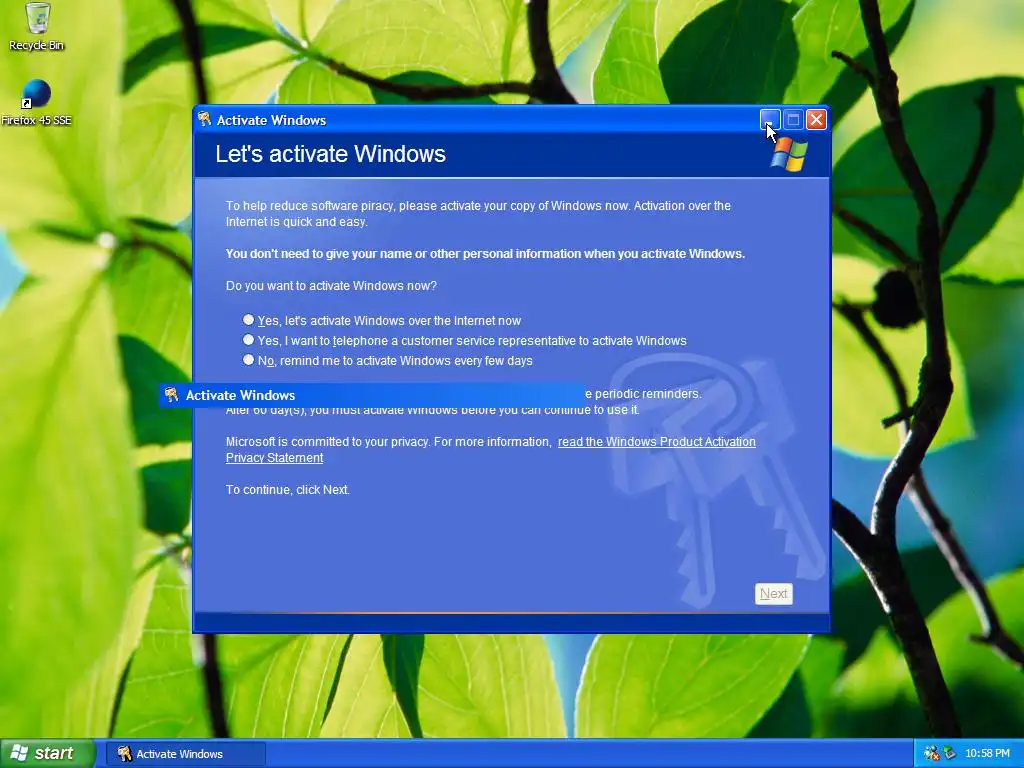Switch to Activate Windows in the taskbar
This screenshot has width=1024, height=768.
click(185, 754)
